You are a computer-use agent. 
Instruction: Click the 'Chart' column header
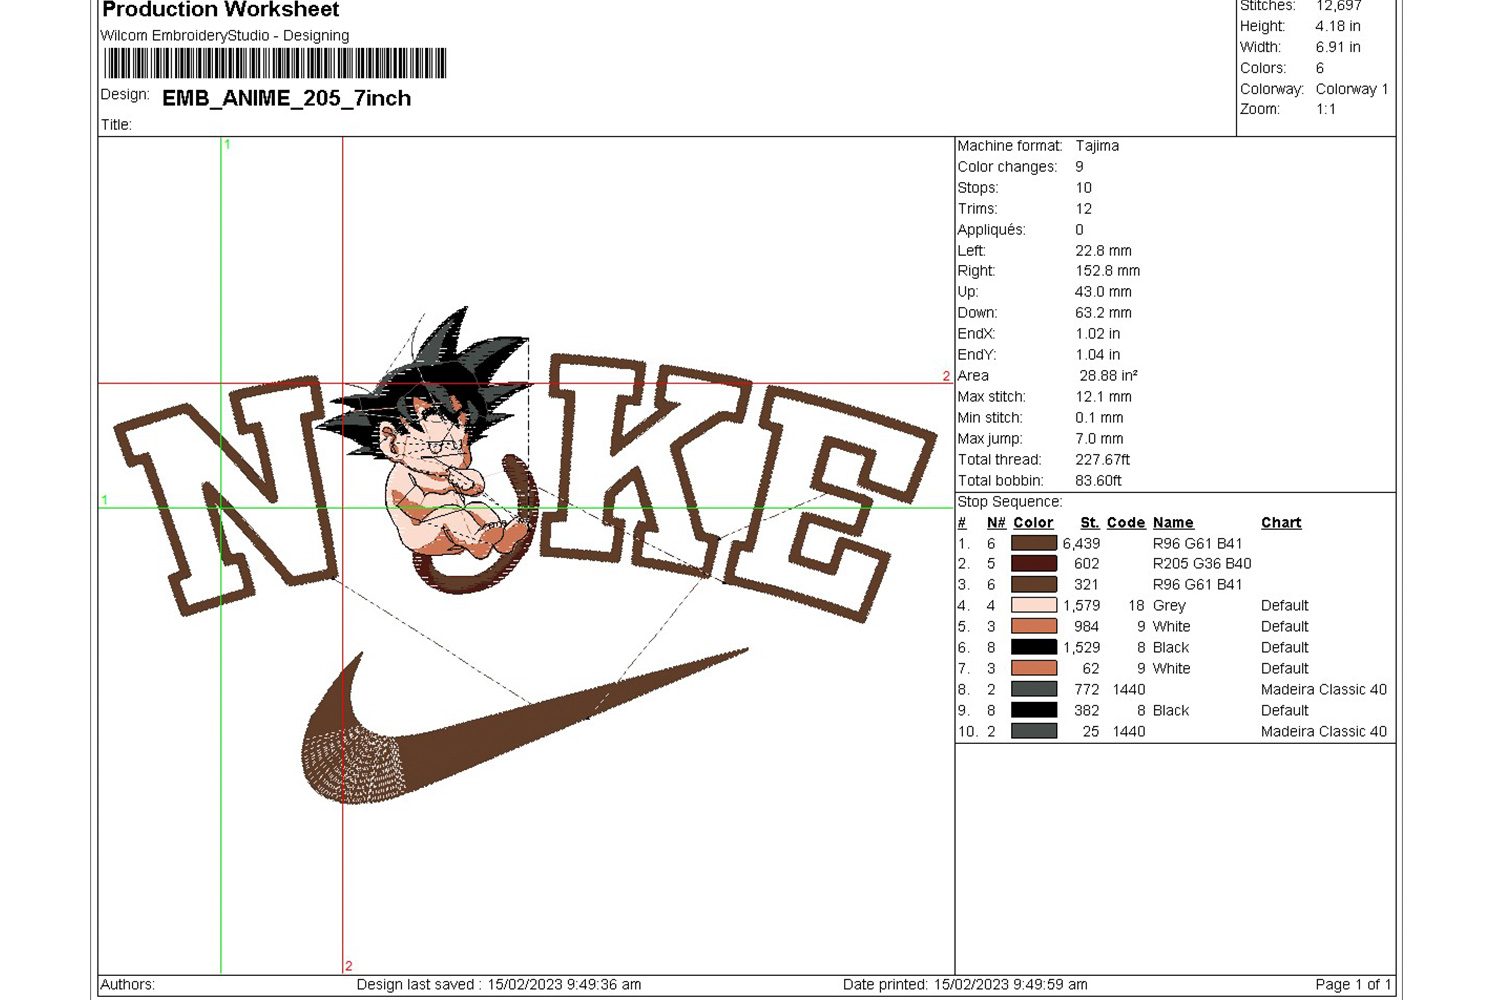coord(1281,523)
